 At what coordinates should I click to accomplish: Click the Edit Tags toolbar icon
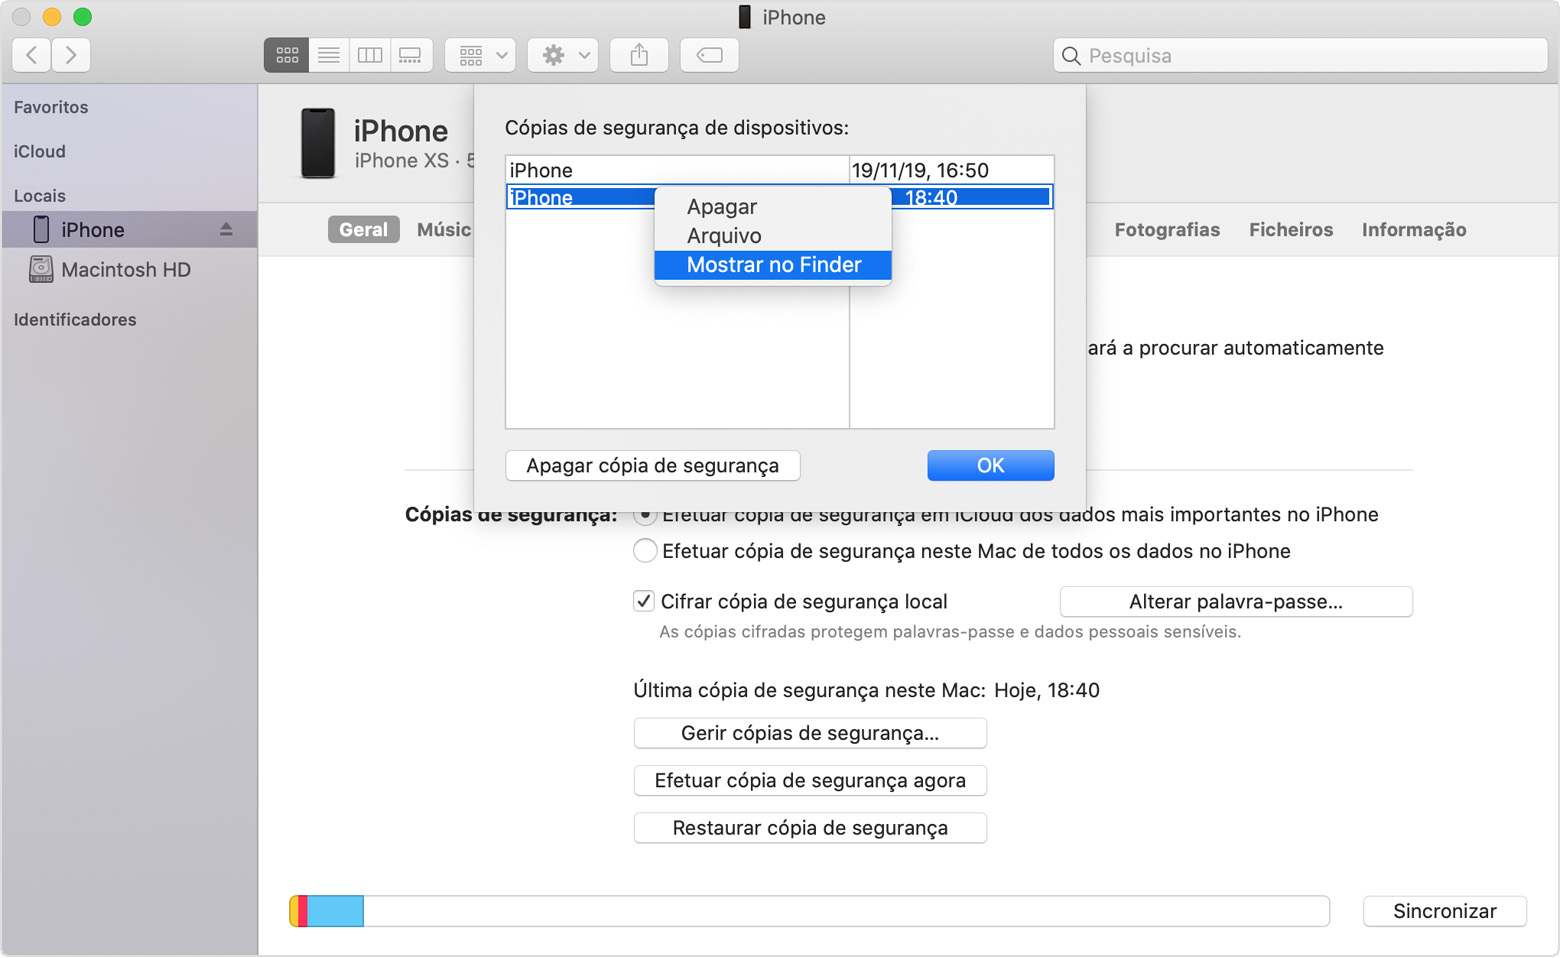click(710, 55)
